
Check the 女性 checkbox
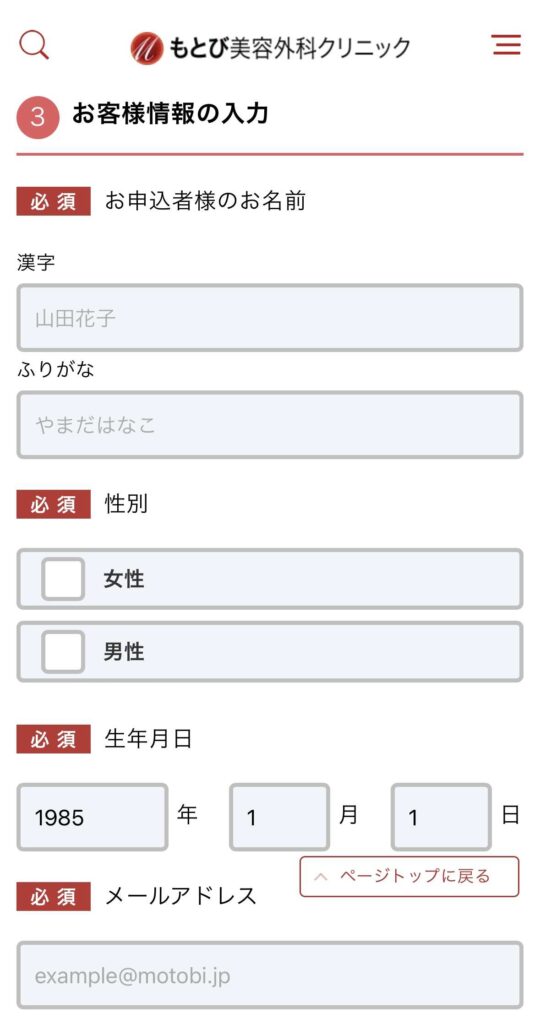pyautogui.click(x=63, y=579)
